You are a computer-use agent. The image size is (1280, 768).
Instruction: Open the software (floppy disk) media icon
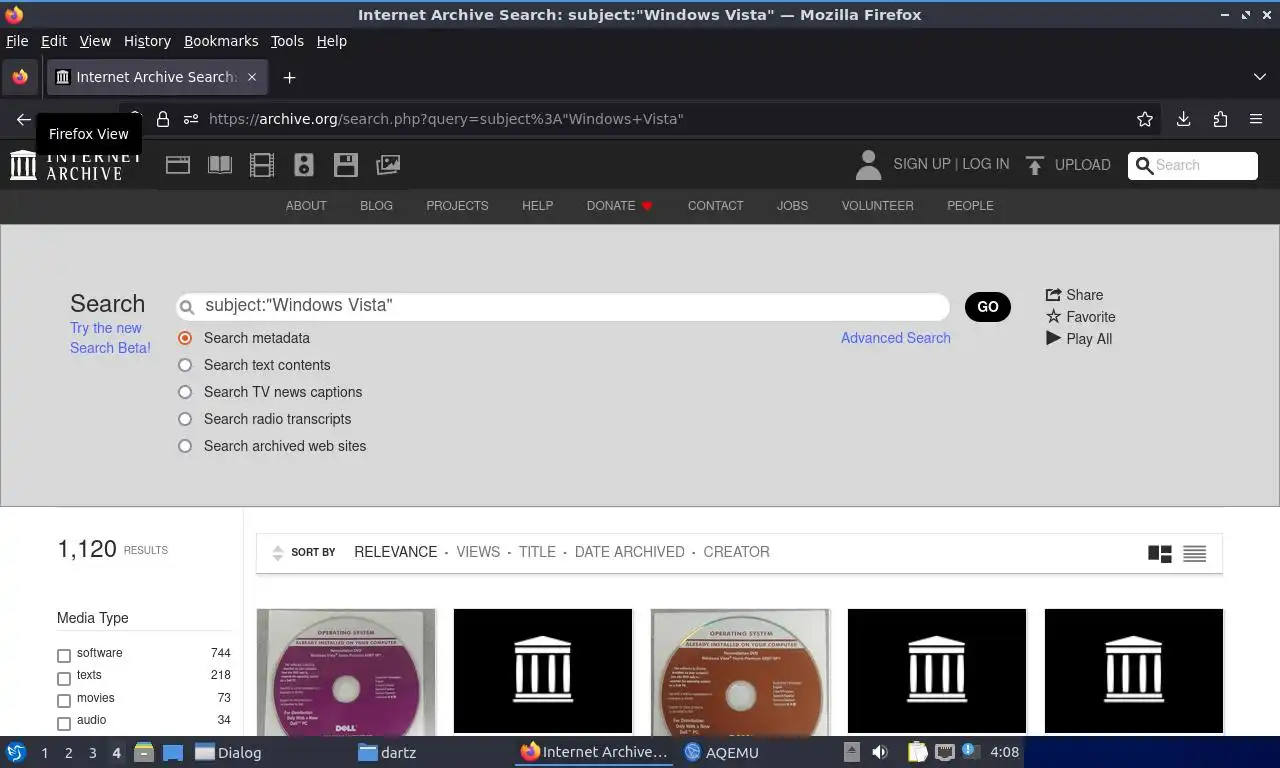point(346,165)
